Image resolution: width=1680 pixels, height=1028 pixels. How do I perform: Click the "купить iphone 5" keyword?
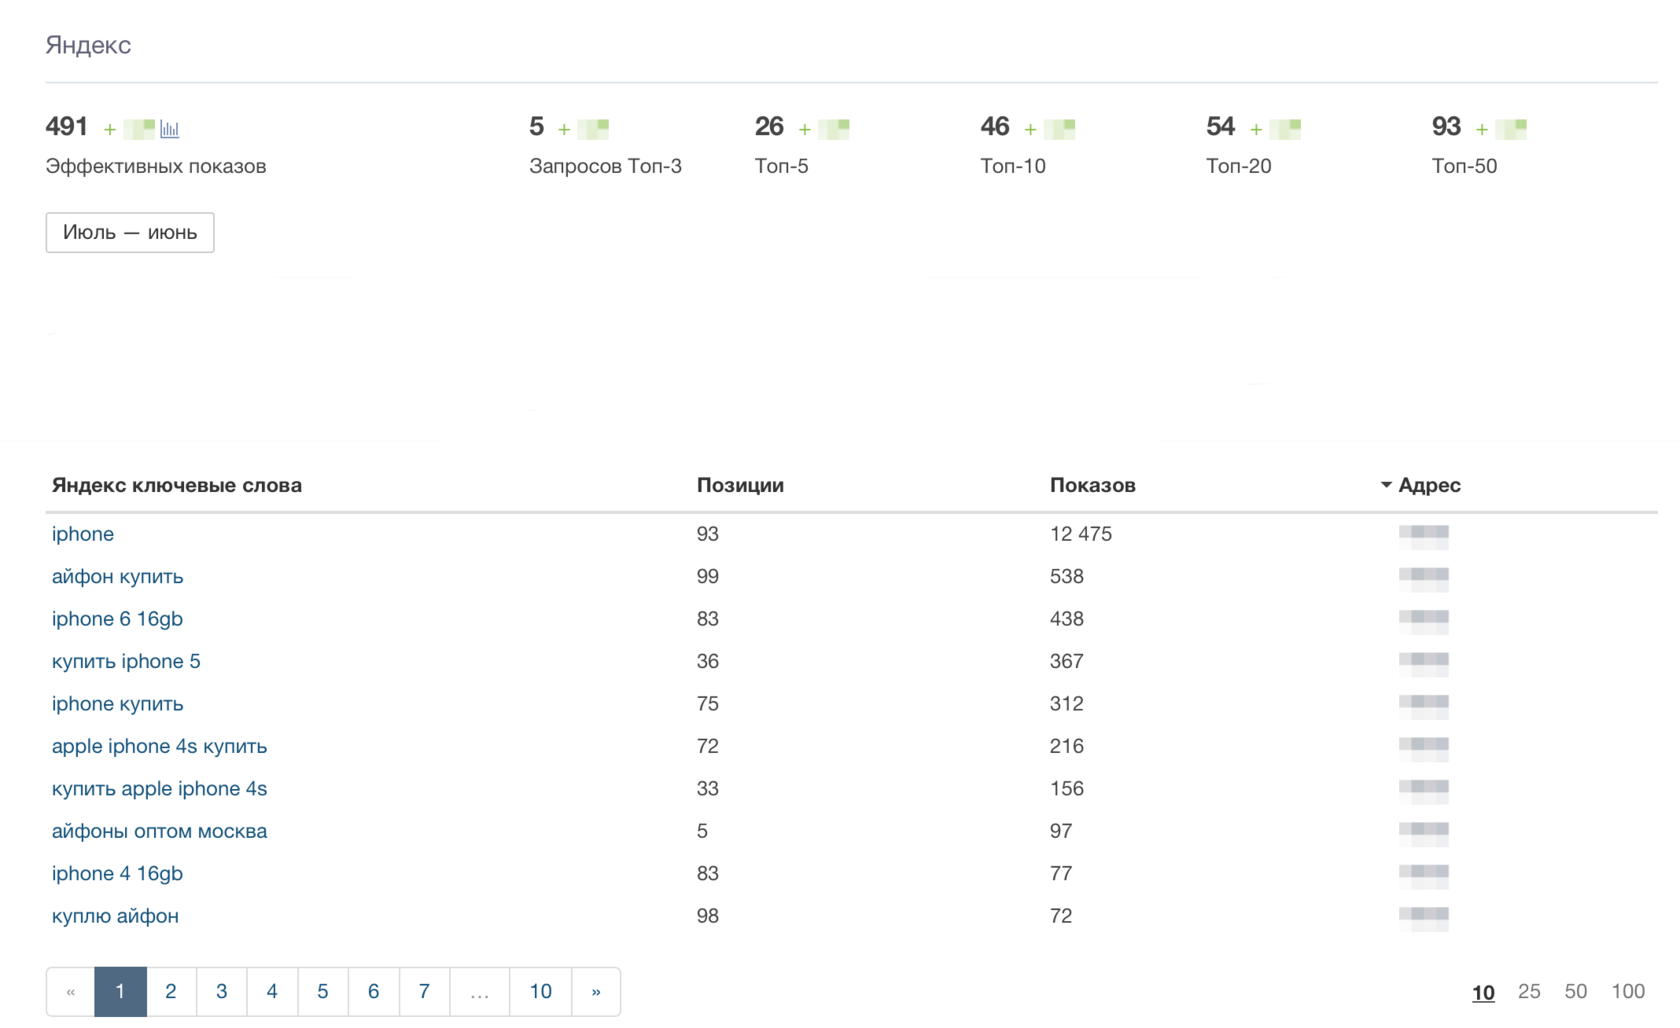(126, 661)
